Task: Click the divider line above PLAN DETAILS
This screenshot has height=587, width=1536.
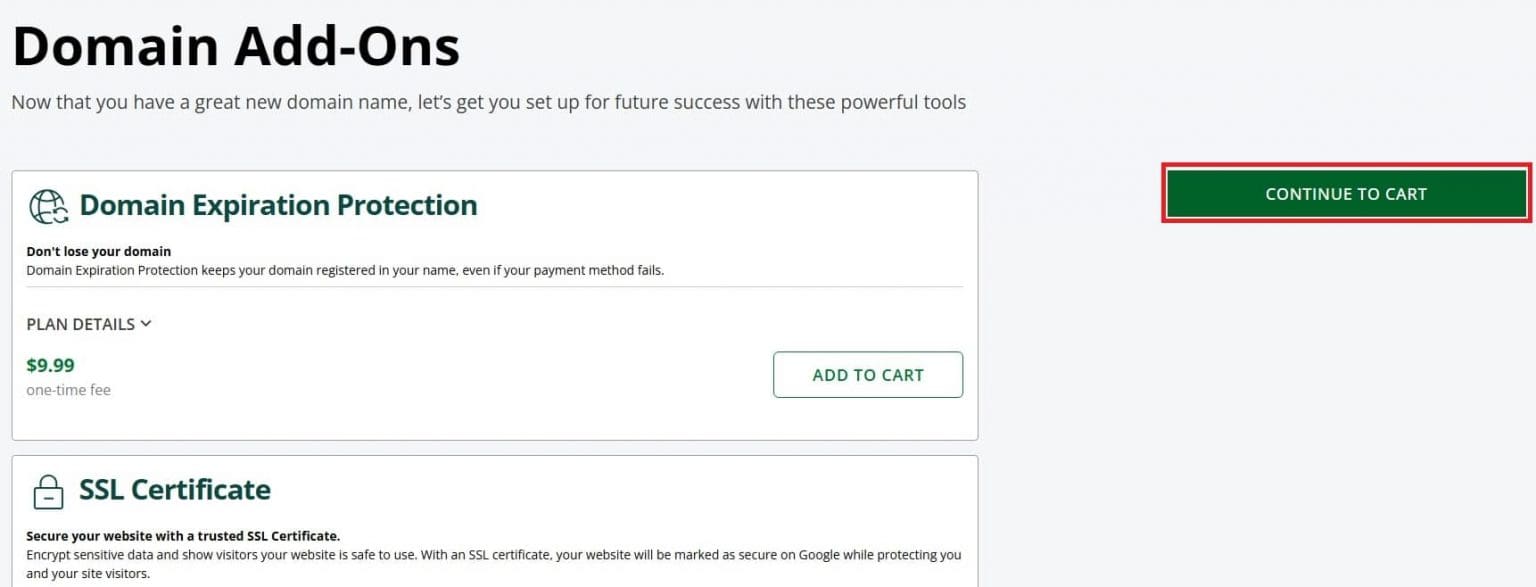Action: point(494,287)
